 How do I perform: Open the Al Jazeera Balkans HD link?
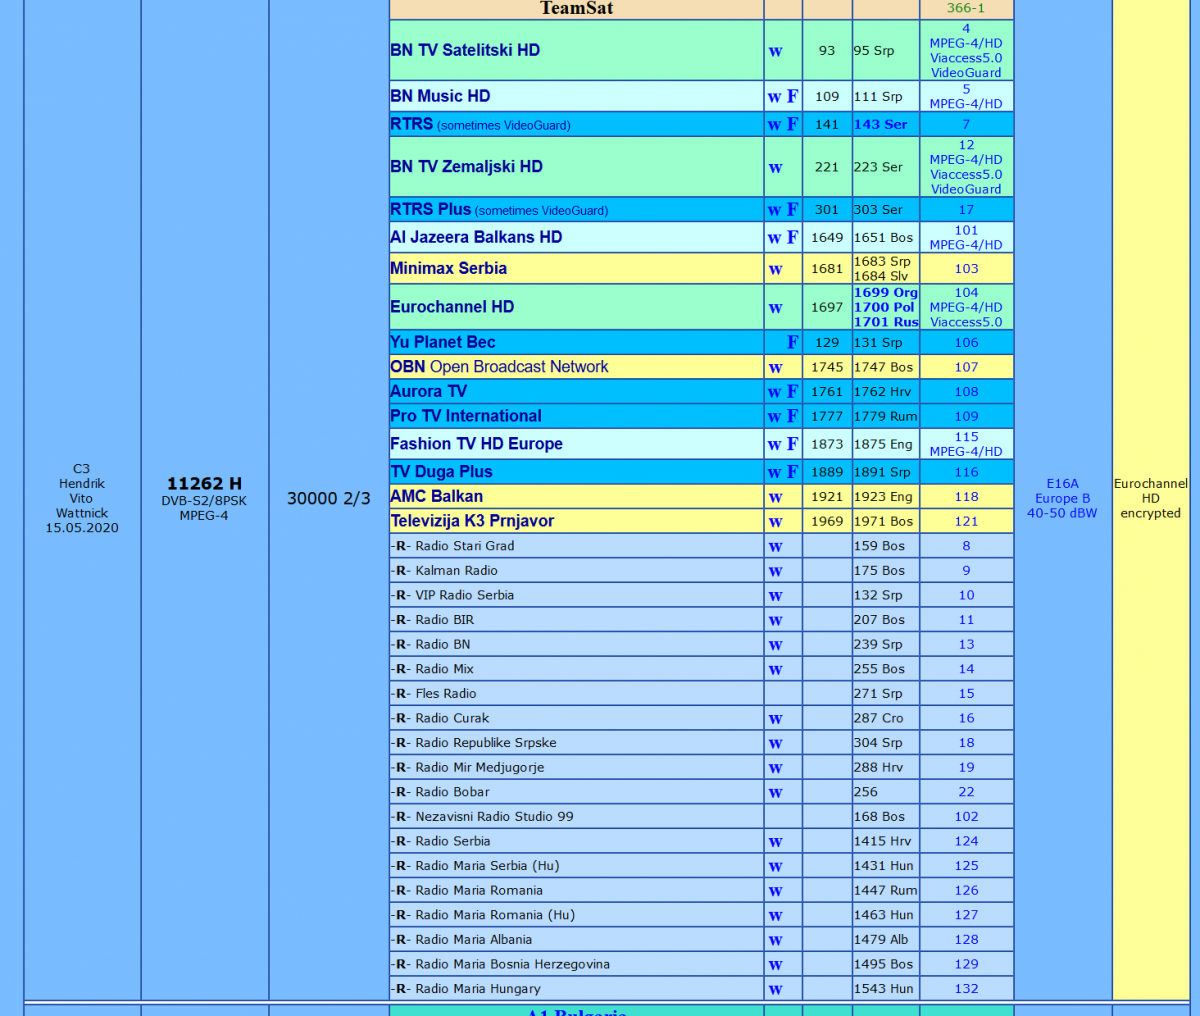[x=476, y=237]
